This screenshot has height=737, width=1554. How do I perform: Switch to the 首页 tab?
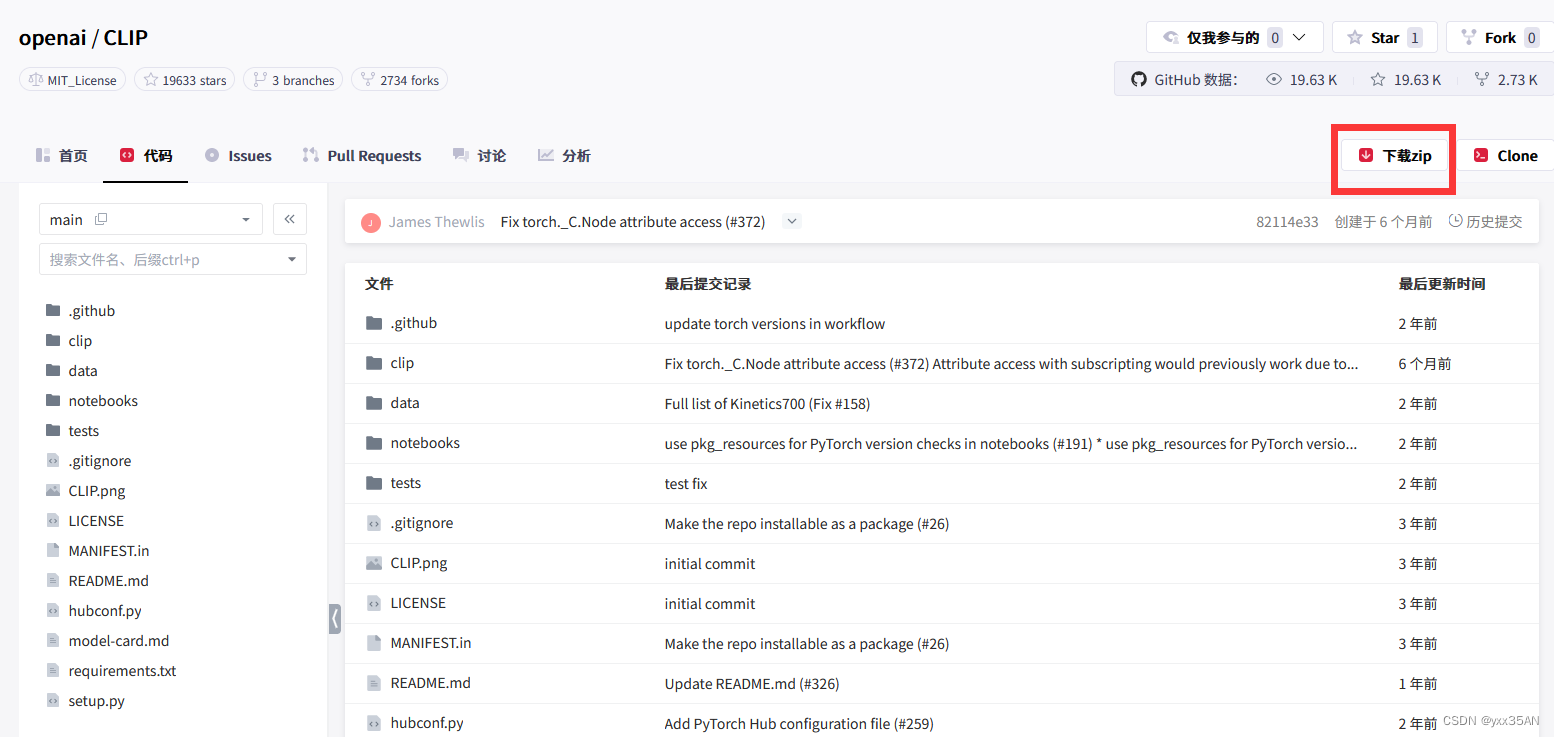pos(61,155)
